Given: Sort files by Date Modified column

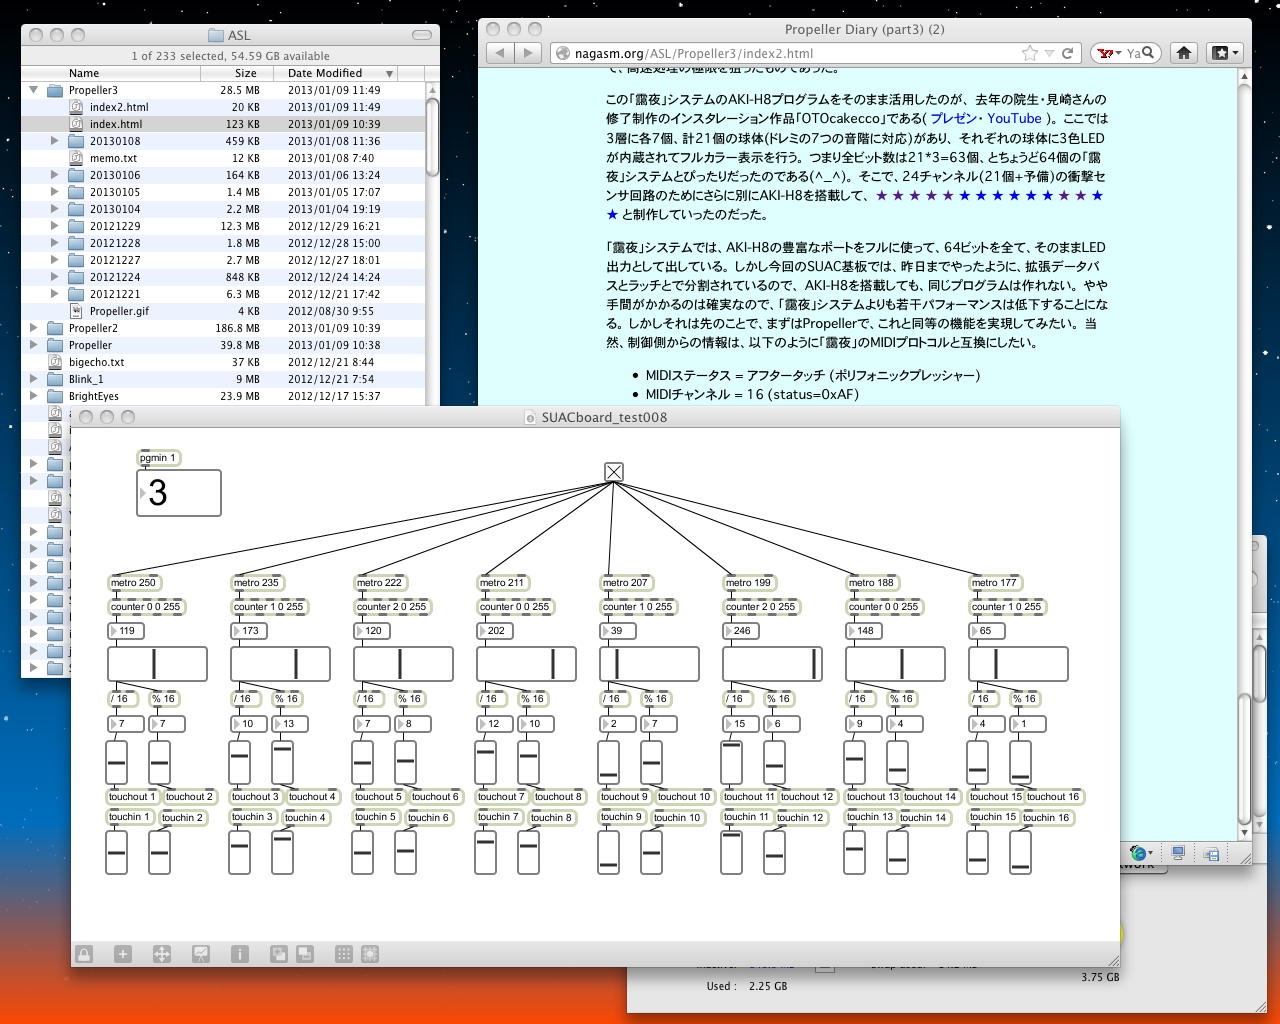Looking at the screenshot, I should coord(325,73).
